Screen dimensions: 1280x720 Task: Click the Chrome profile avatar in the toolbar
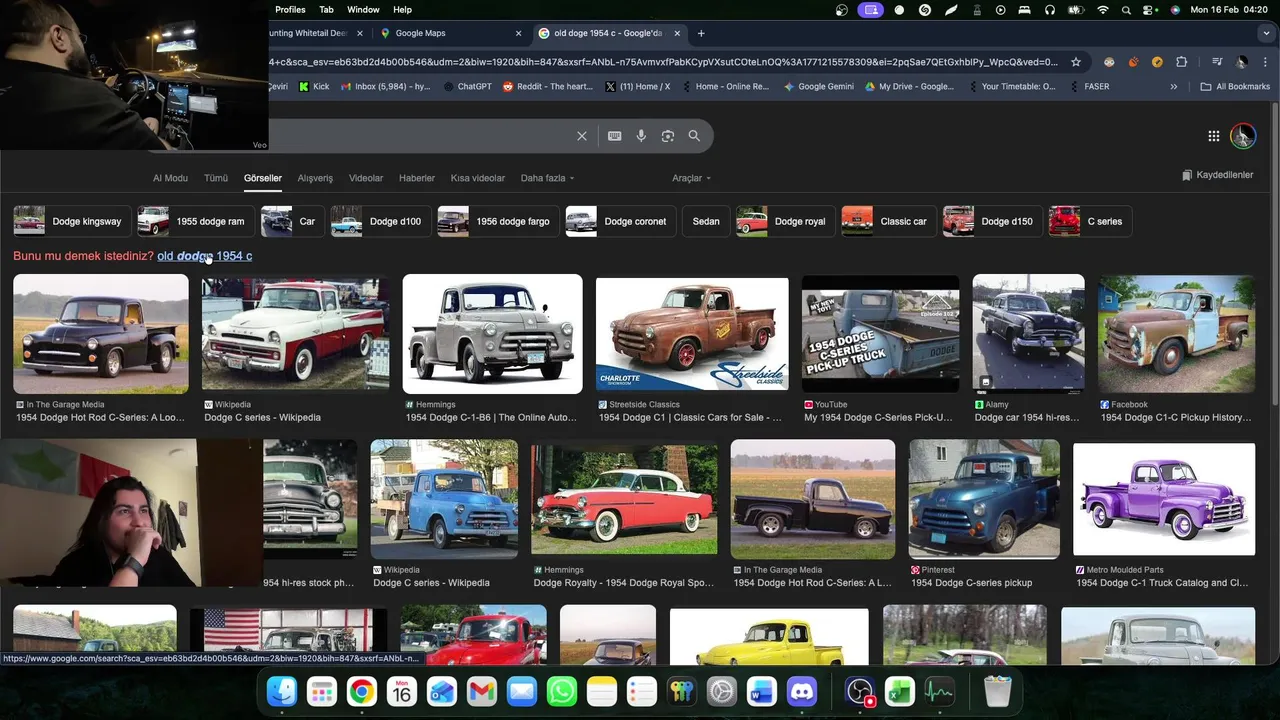point(1241,62)
